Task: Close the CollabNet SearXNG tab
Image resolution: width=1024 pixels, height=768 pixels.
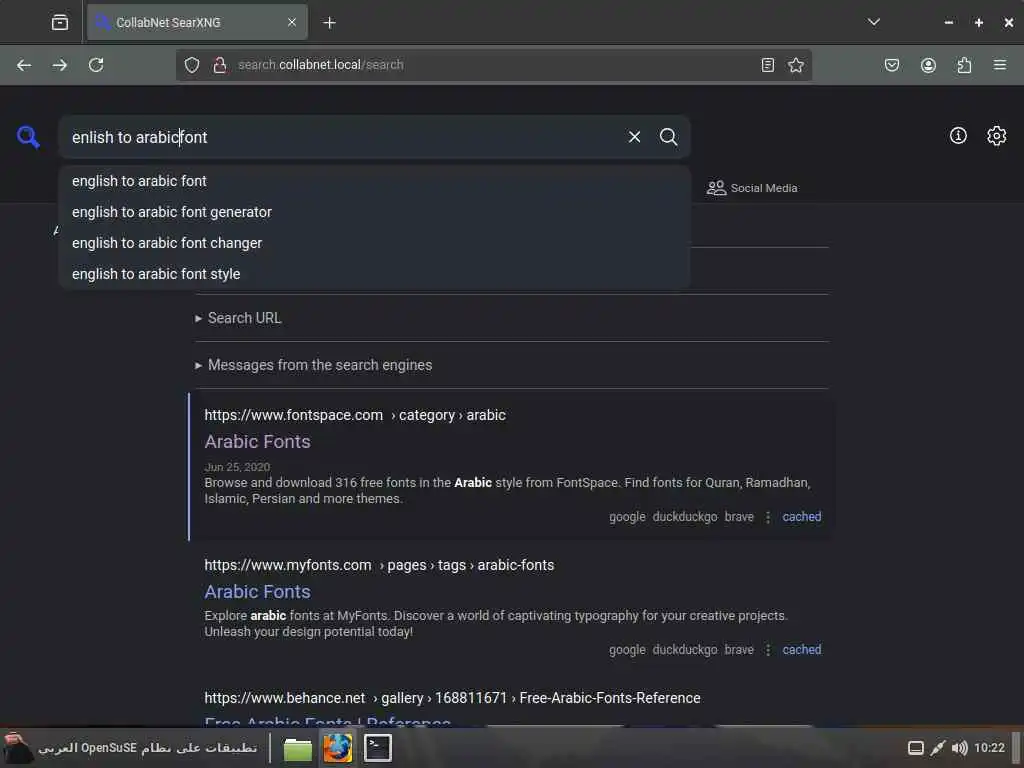Action: [292, 23]
